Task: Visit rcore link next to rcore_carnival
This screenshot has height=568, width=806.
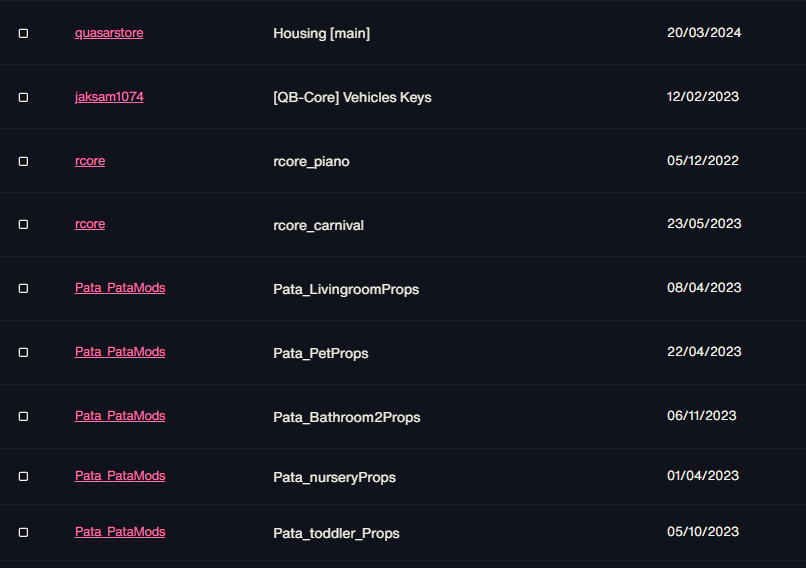Action: (x=90, y=224)
